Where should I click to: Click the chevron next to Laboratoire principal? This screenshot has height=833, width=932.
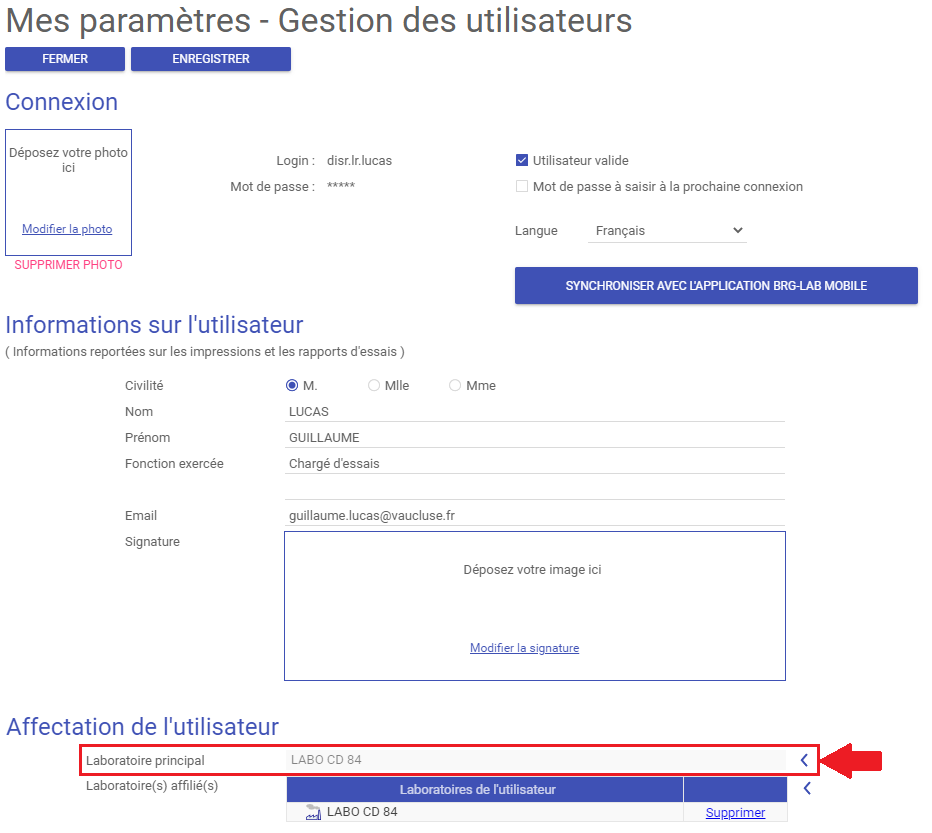804,760
